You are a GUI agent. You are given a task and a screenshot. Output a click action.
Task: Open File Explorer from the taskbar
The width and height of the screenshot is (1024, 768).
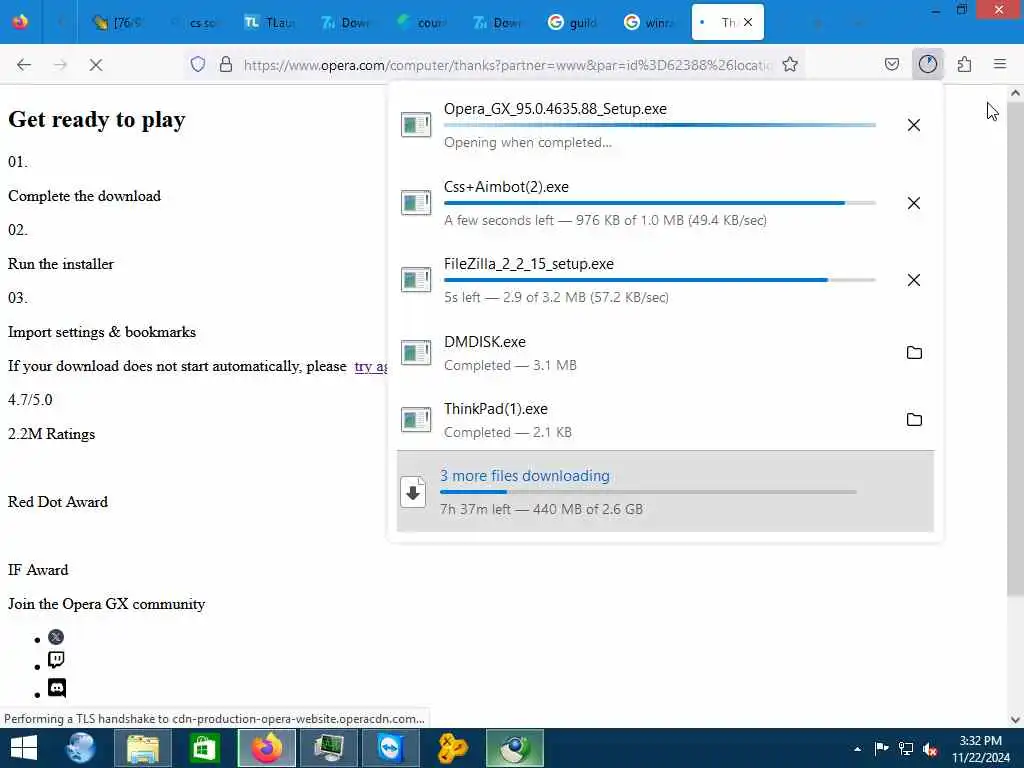tap(142, 748)
